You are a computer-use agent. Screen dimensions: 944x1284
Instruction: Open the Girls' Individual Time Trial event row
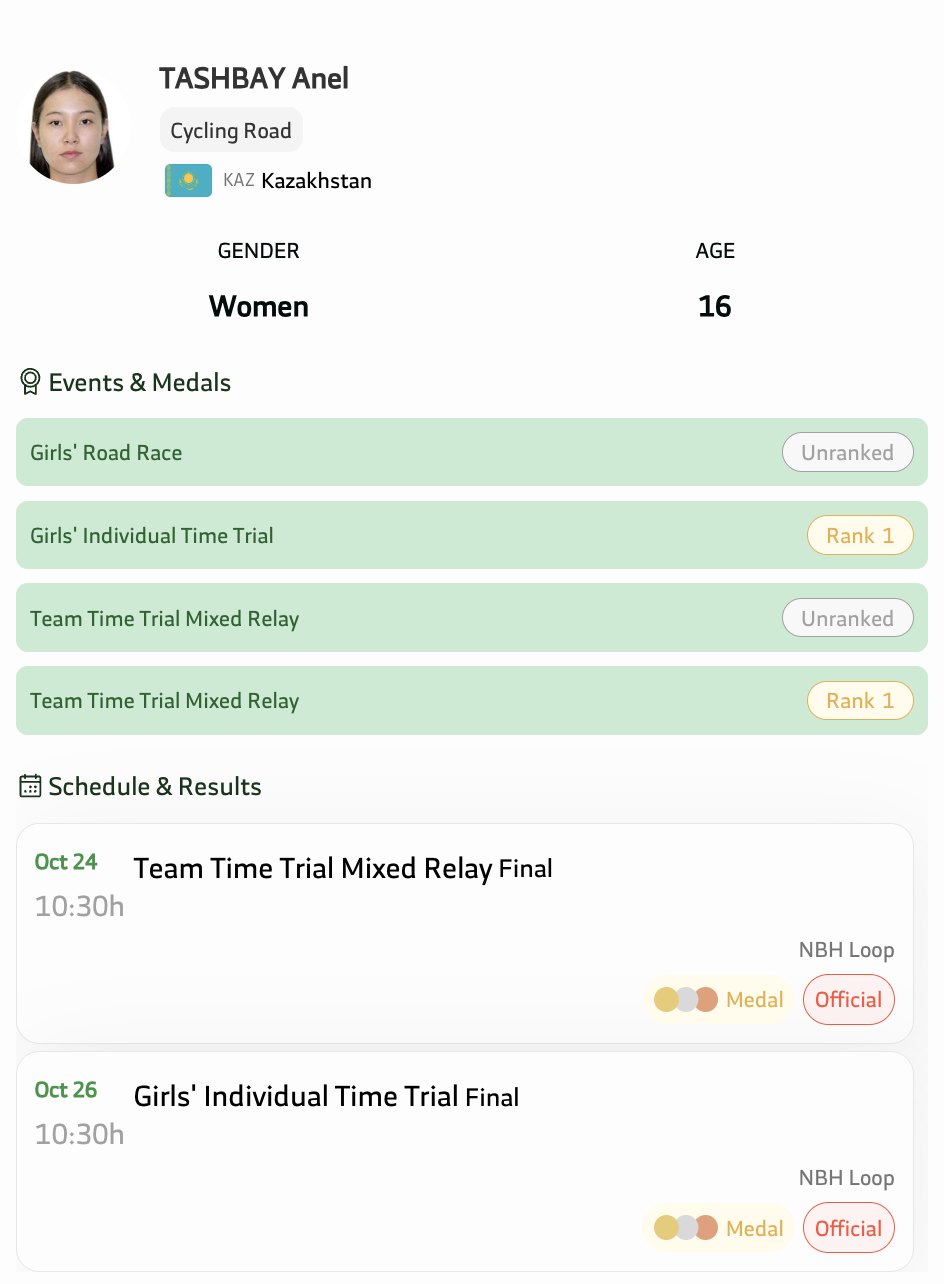(x=400, y=535)
